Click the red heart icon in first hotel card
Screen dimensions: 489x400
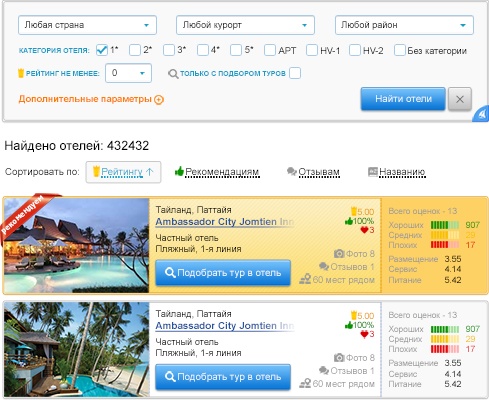coord(364,230)
